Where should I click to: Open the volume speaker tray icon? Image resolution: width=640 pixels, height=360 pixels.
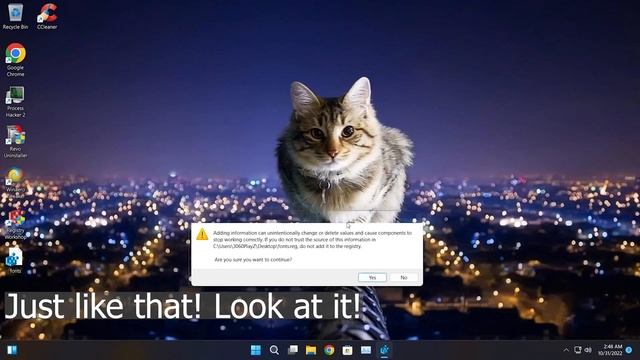(x=588, y=350)
